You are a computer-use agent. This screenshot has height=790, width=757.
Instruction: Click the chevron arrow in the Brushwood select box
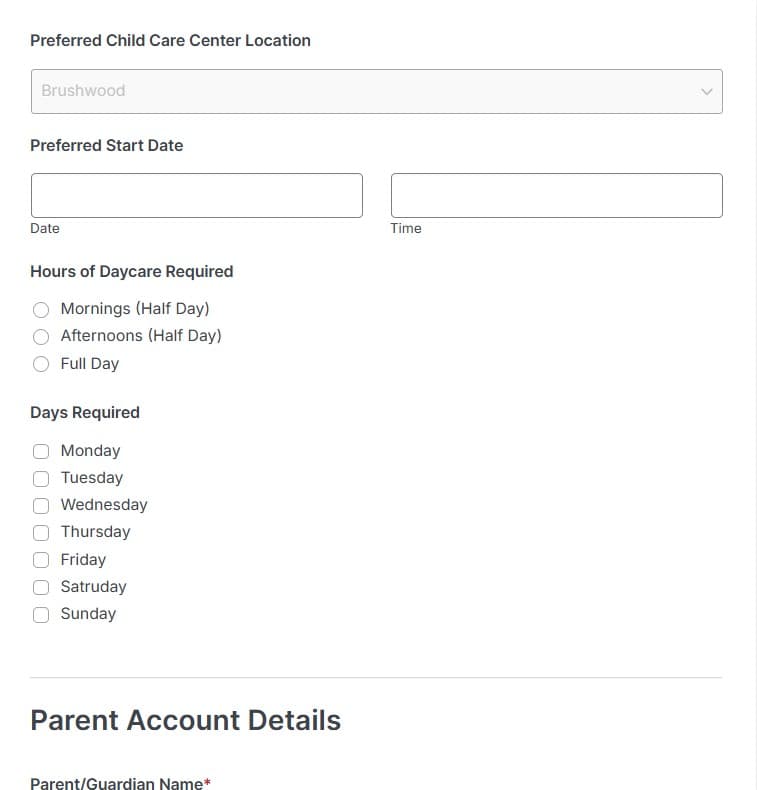[707, 92]
